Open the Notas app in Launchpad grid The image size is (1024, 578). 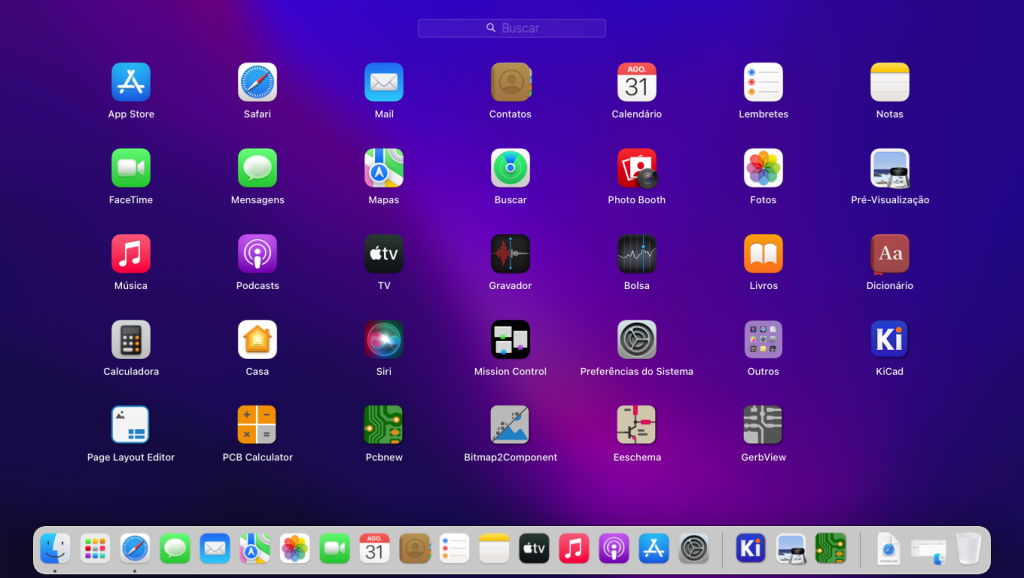[889, 82]
